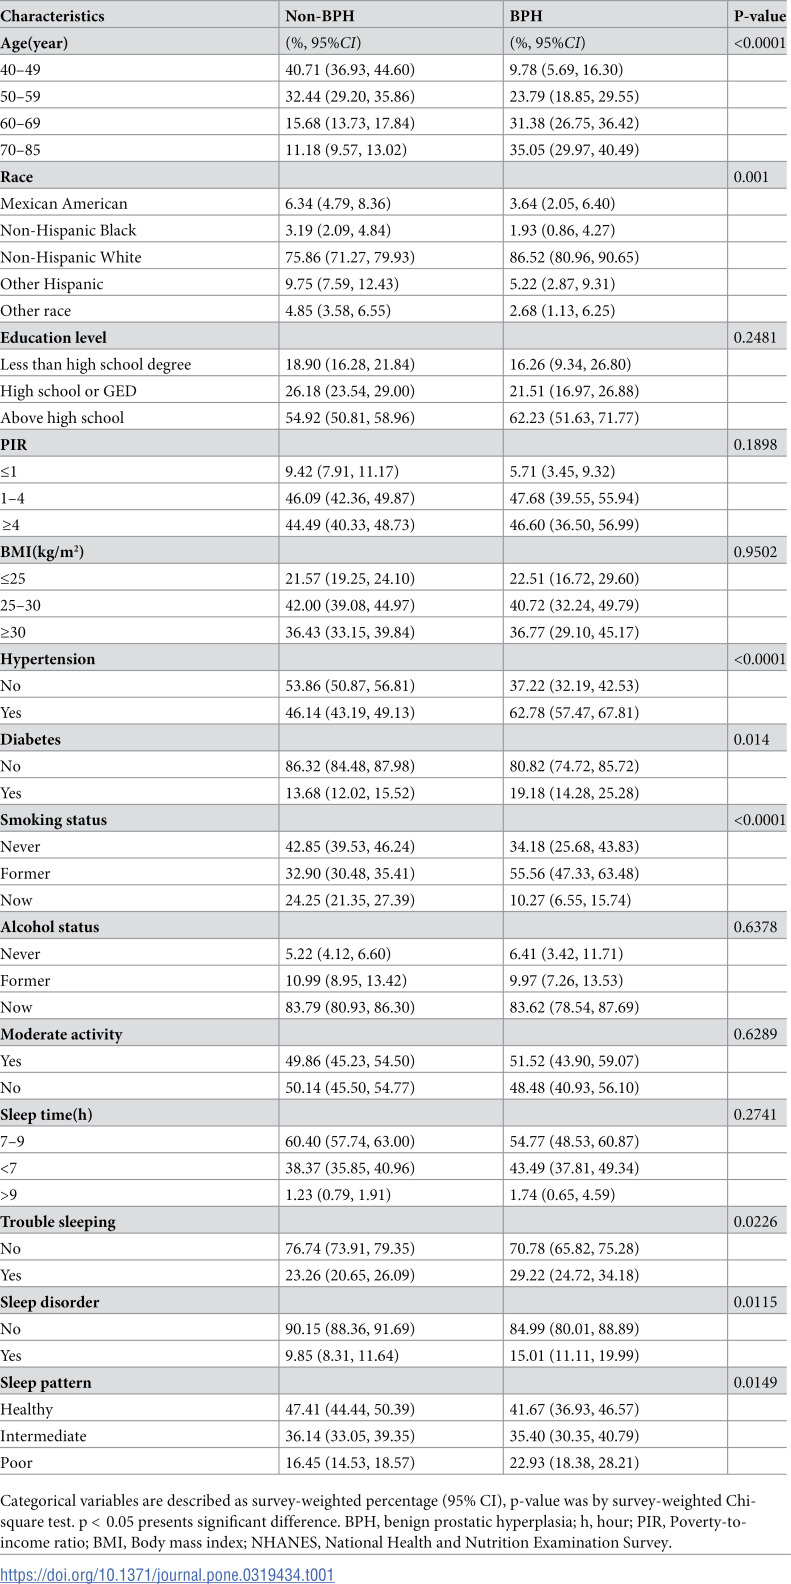
Task: Click the PIR section heading
Action: click(12, 444)
